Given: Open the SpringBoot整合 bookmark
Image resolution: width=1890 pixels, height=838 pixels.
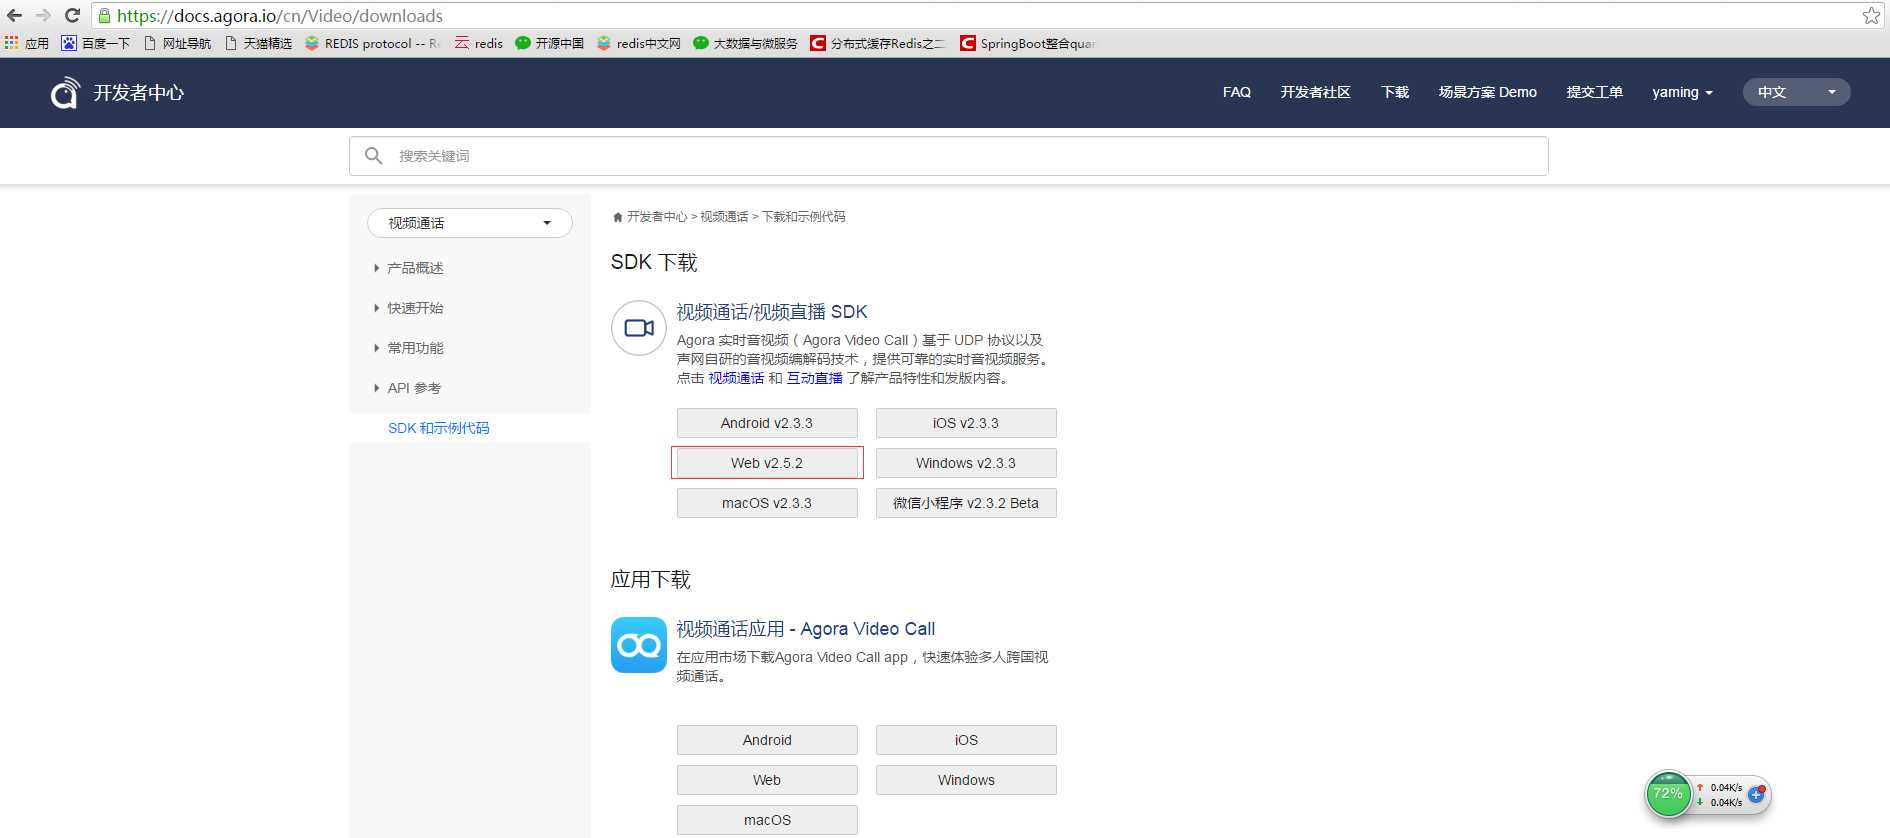Looking at the screenshot, I should [x=1027, y=43].
